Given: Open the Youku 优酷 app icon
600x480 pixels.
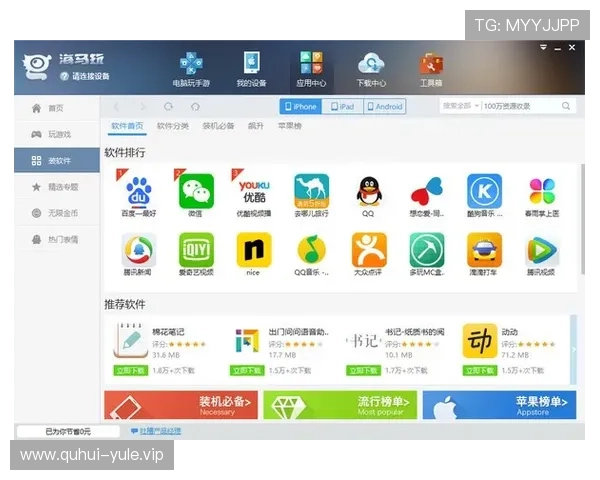Looking at the screenshot, I should pos(254,191).
